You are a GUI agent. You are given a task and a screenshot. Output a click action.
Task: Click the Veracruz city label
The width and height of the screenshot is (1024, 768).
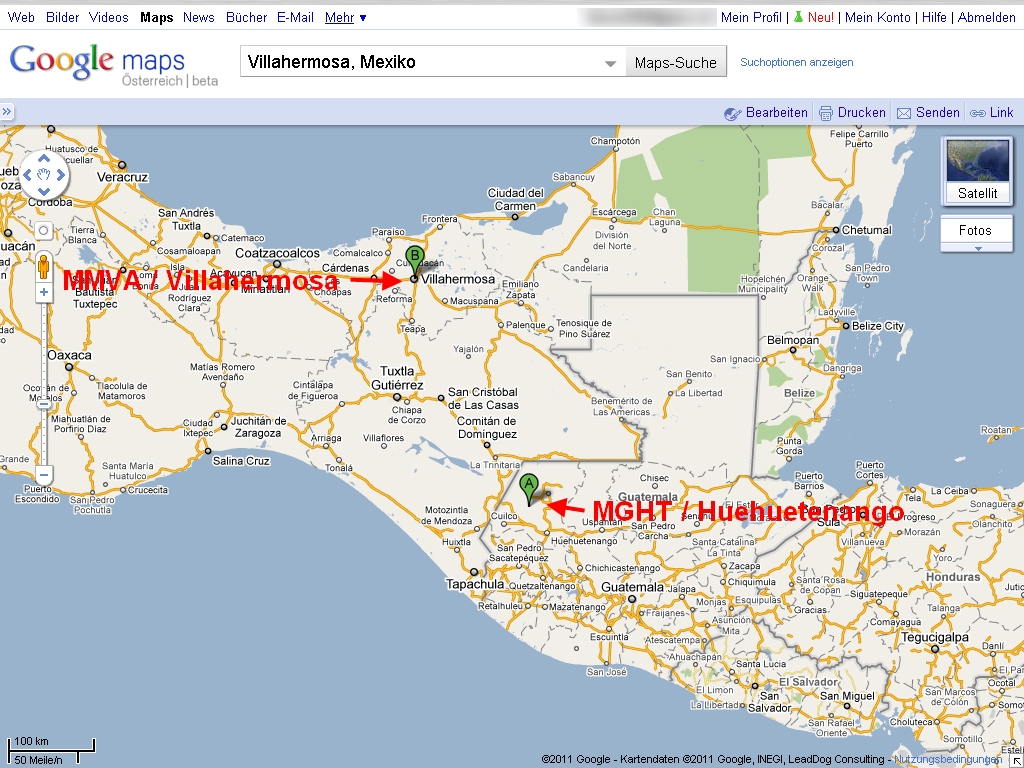122,177
